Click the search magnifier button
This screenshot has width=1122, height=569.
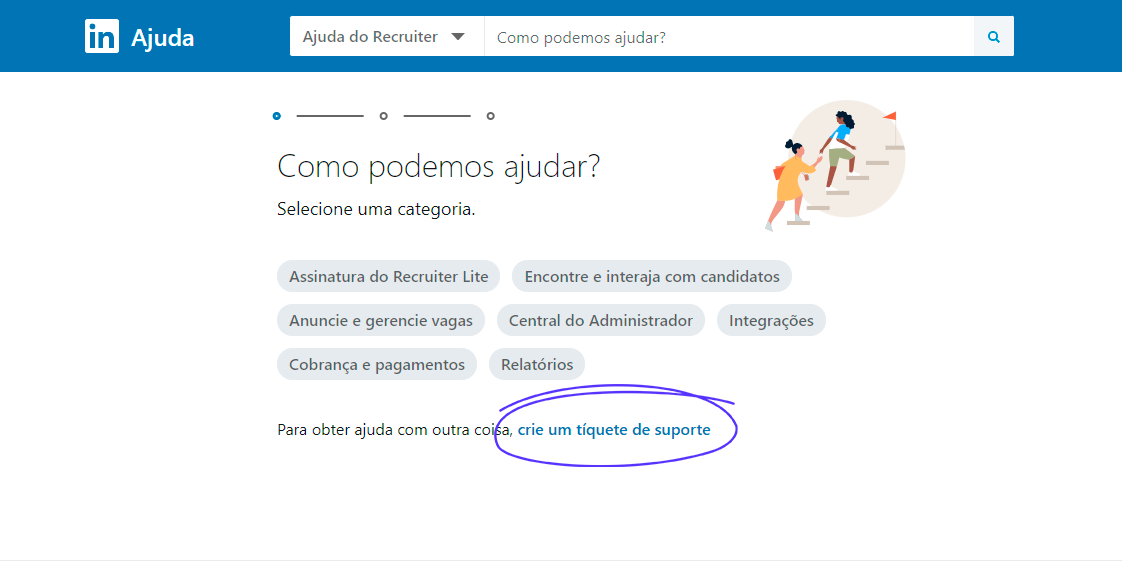click(x=993, y=37)
